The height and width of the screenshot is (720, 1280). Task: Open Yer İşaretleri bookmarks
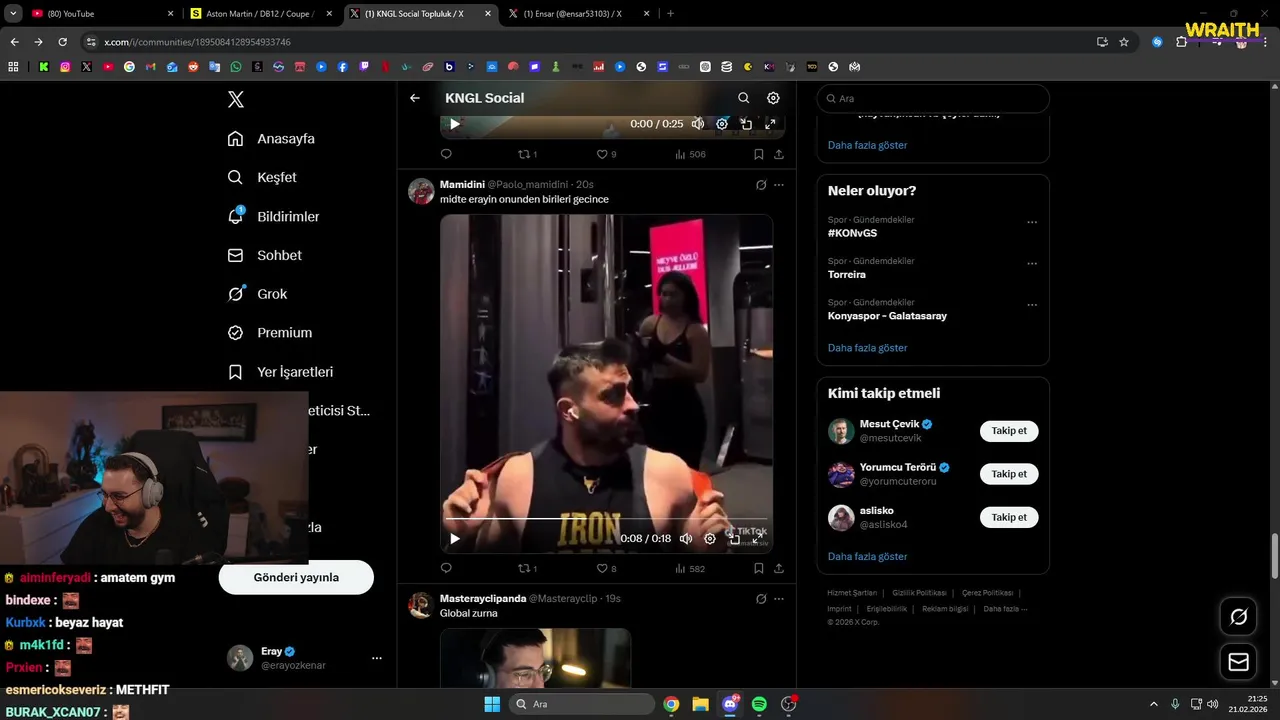tap(280, 372)
